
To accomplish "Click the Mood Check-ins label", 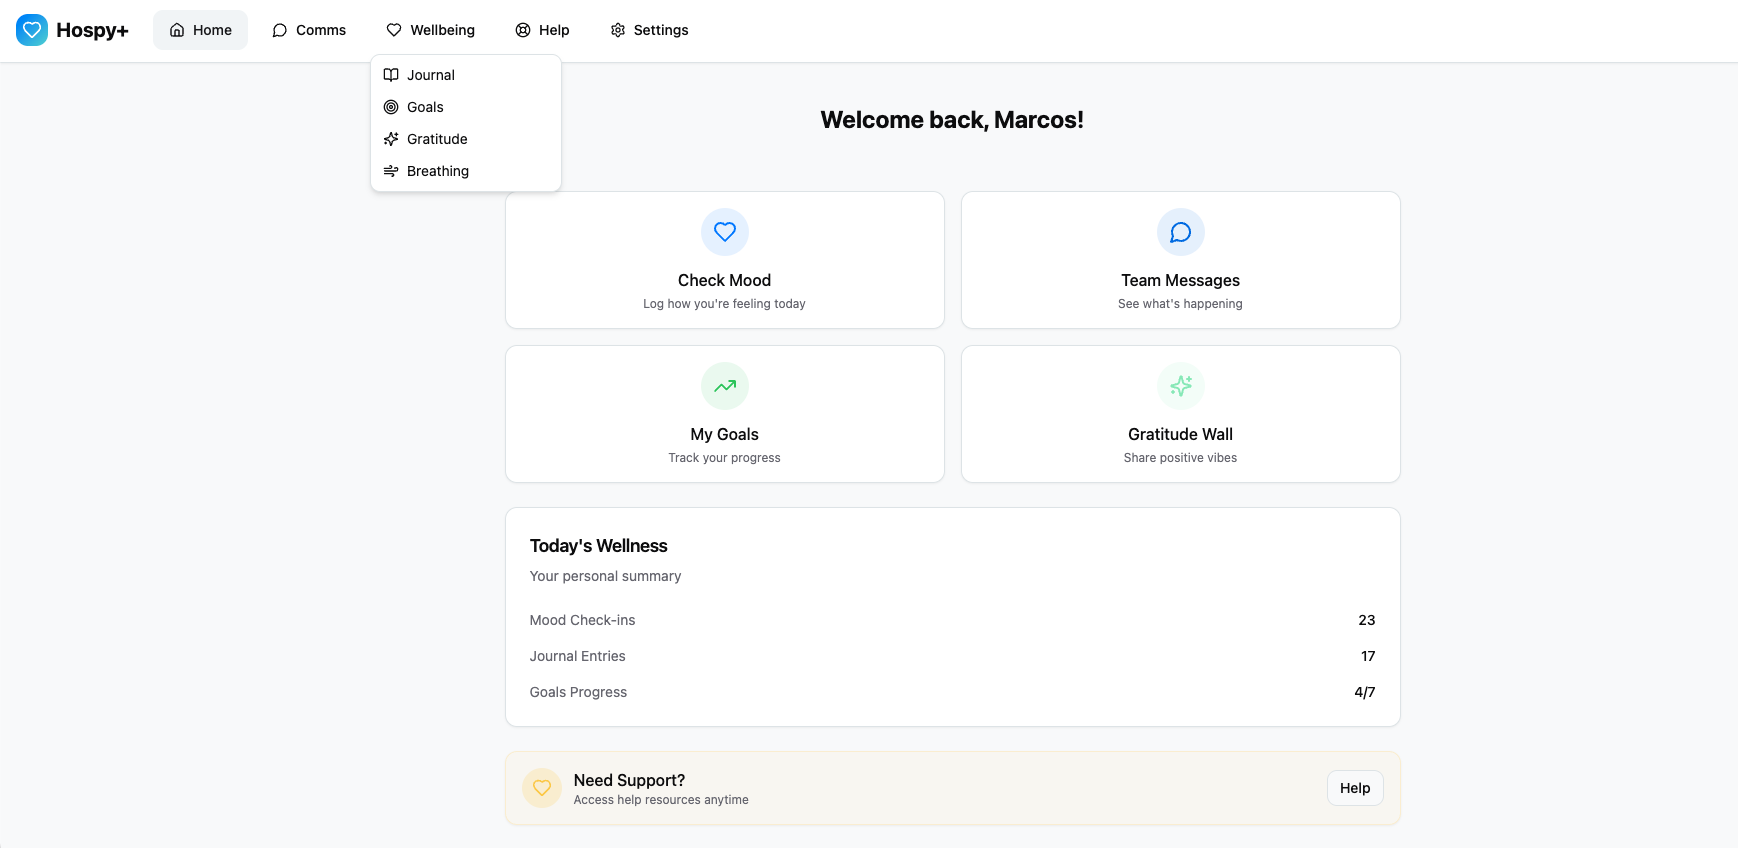I will coord(583,620).
